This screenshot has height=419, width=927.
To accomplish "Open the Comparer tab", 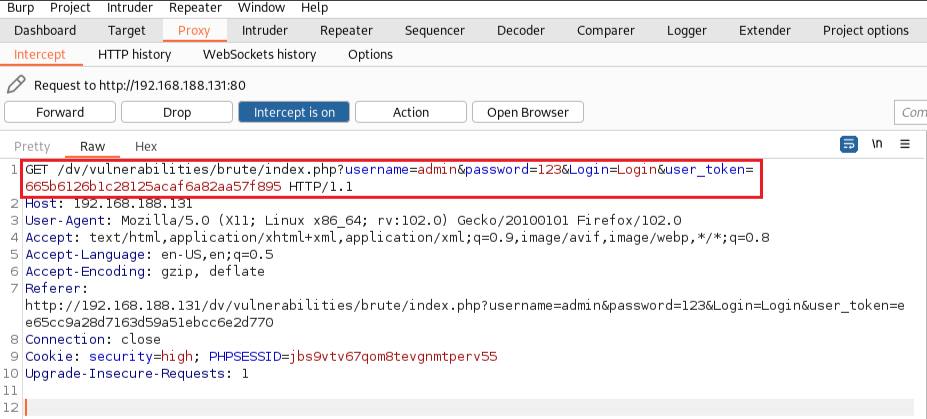I will pyautogui.click(x=606, y=31).
